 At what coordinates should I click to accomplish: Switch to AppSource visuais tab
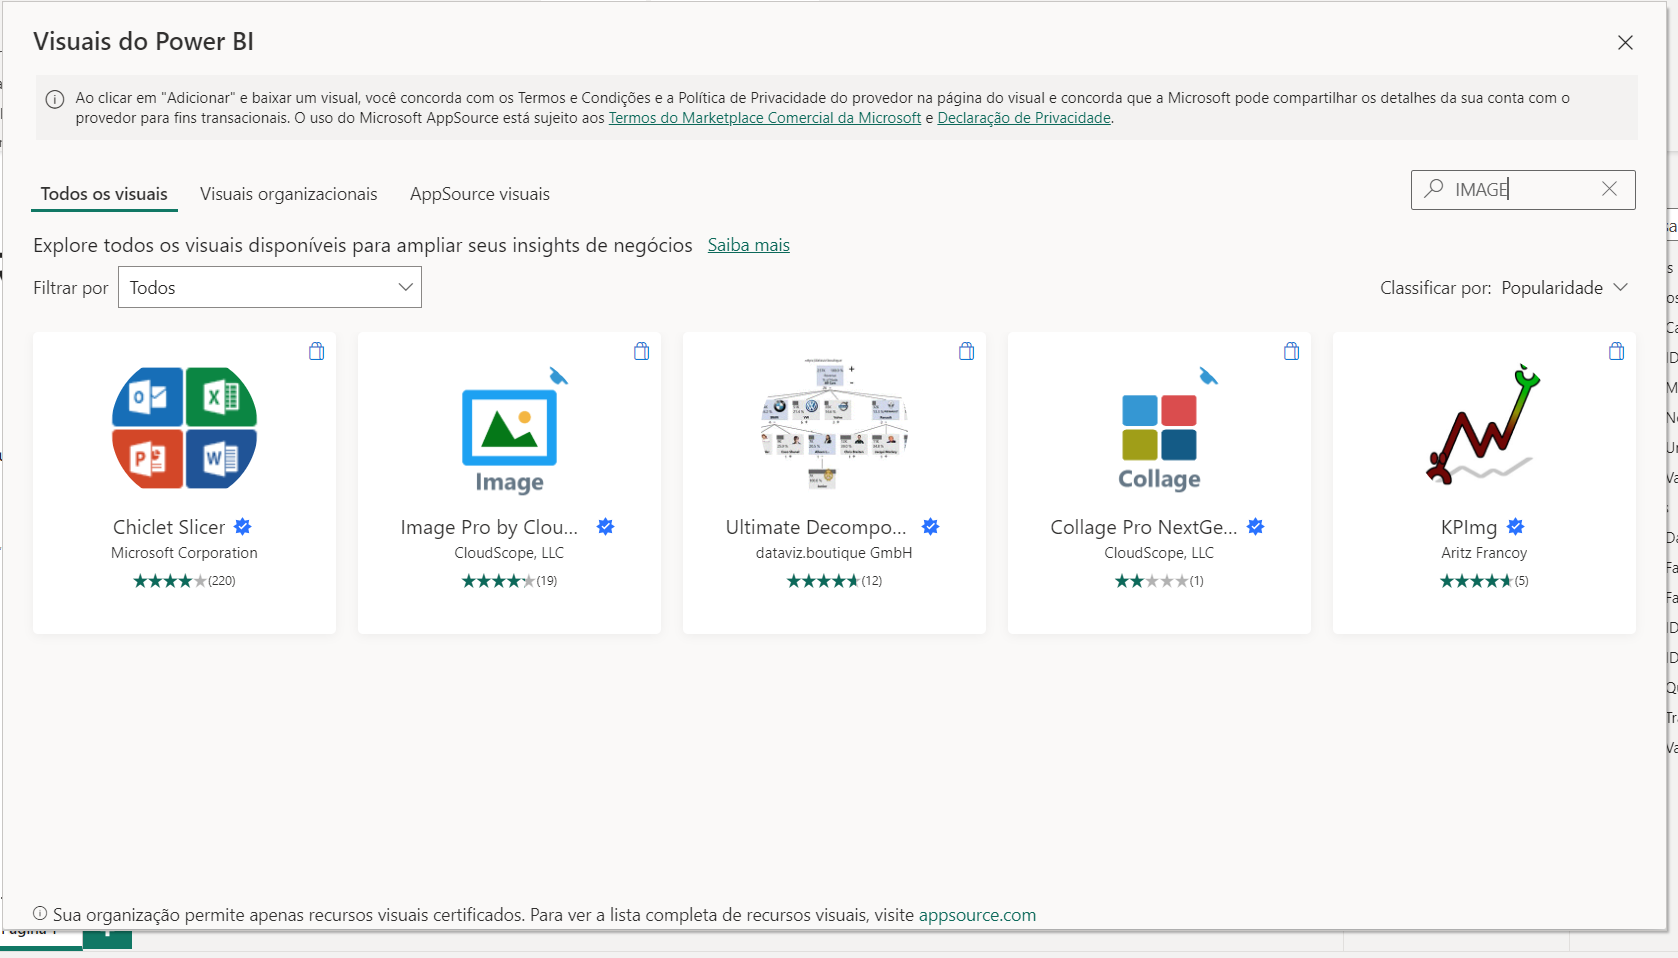tap(480, 194)
